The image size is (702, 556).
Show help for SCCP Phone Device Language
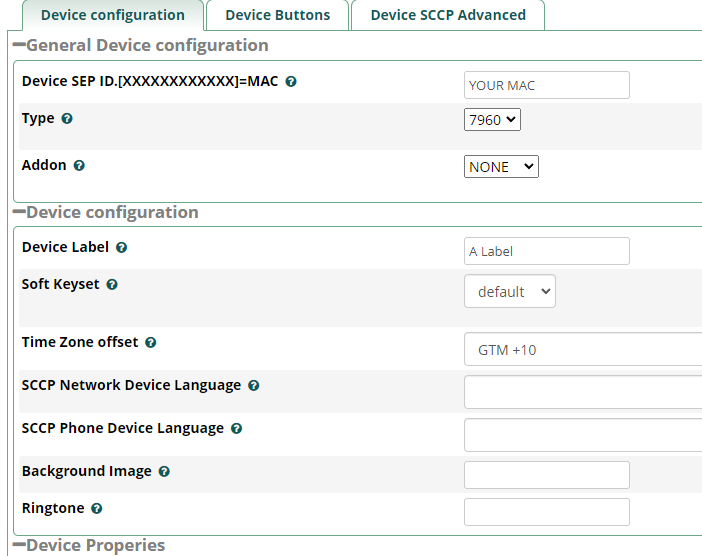236,428
